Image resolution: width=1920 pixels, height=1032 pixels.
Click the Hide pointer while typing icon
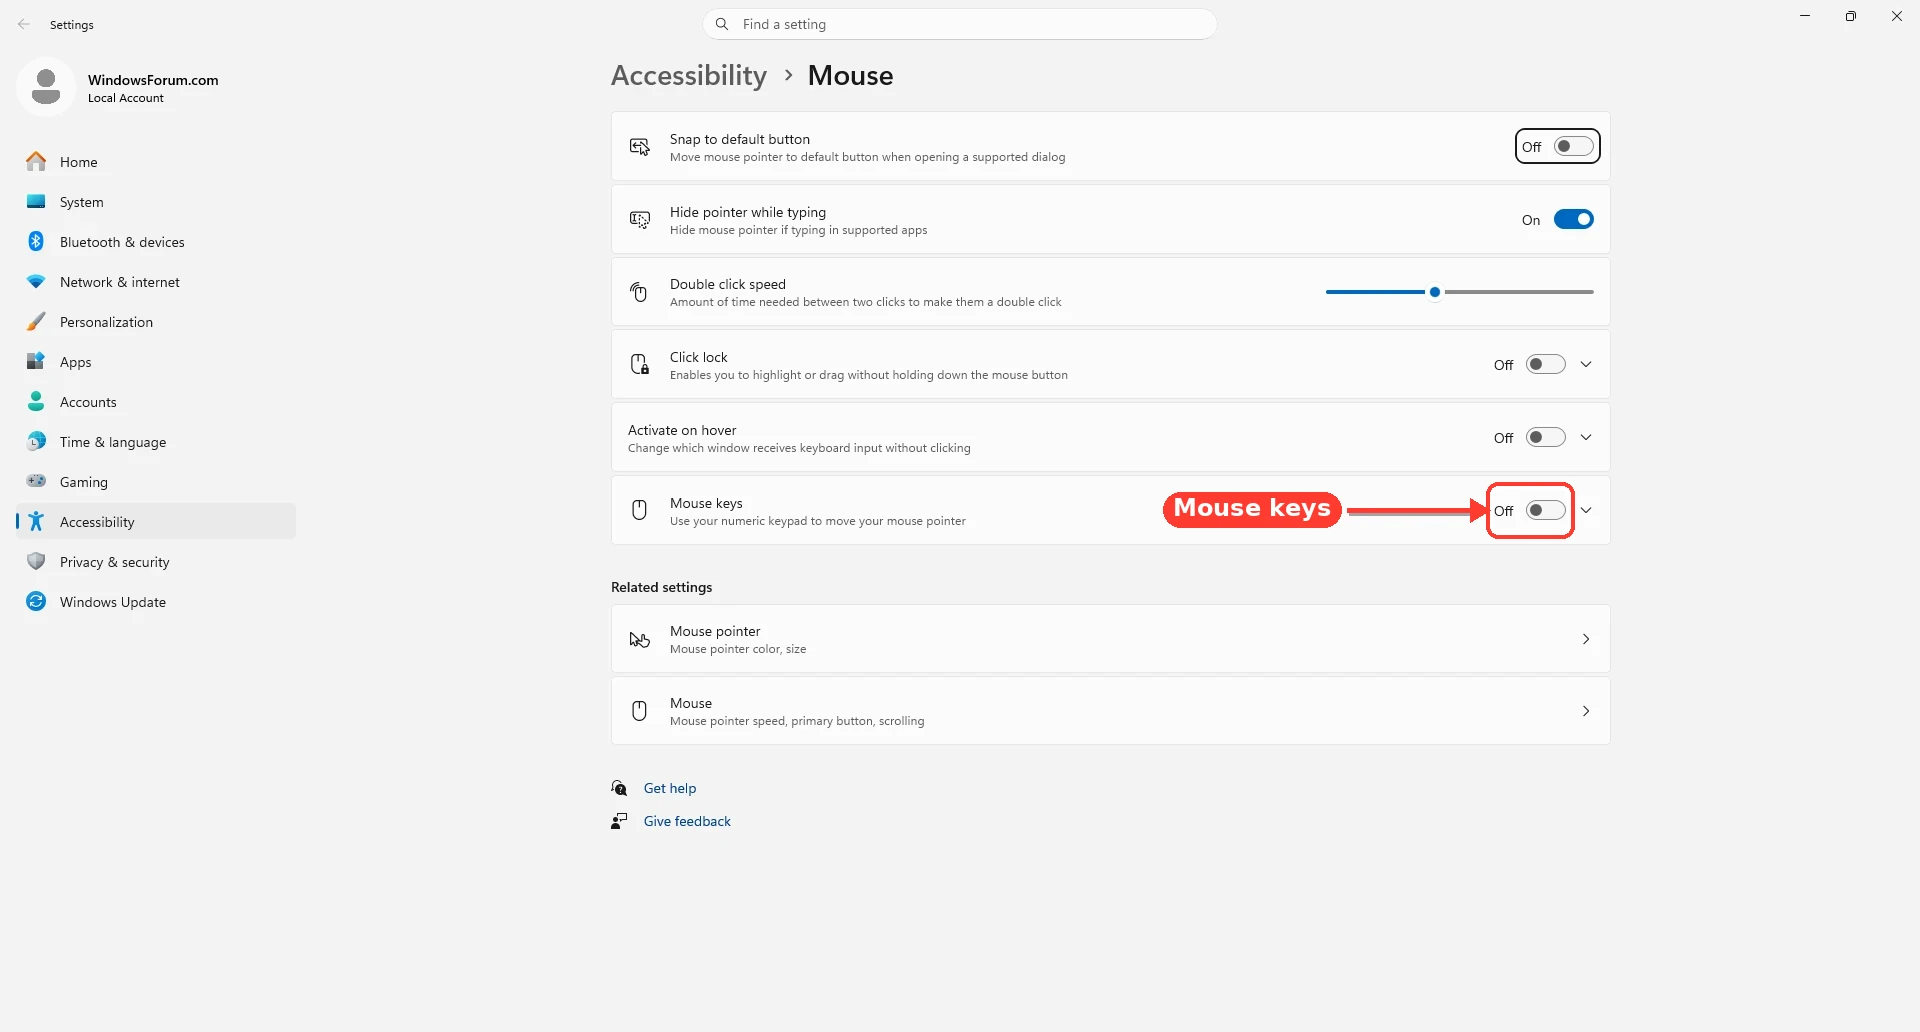click(640, 220)
